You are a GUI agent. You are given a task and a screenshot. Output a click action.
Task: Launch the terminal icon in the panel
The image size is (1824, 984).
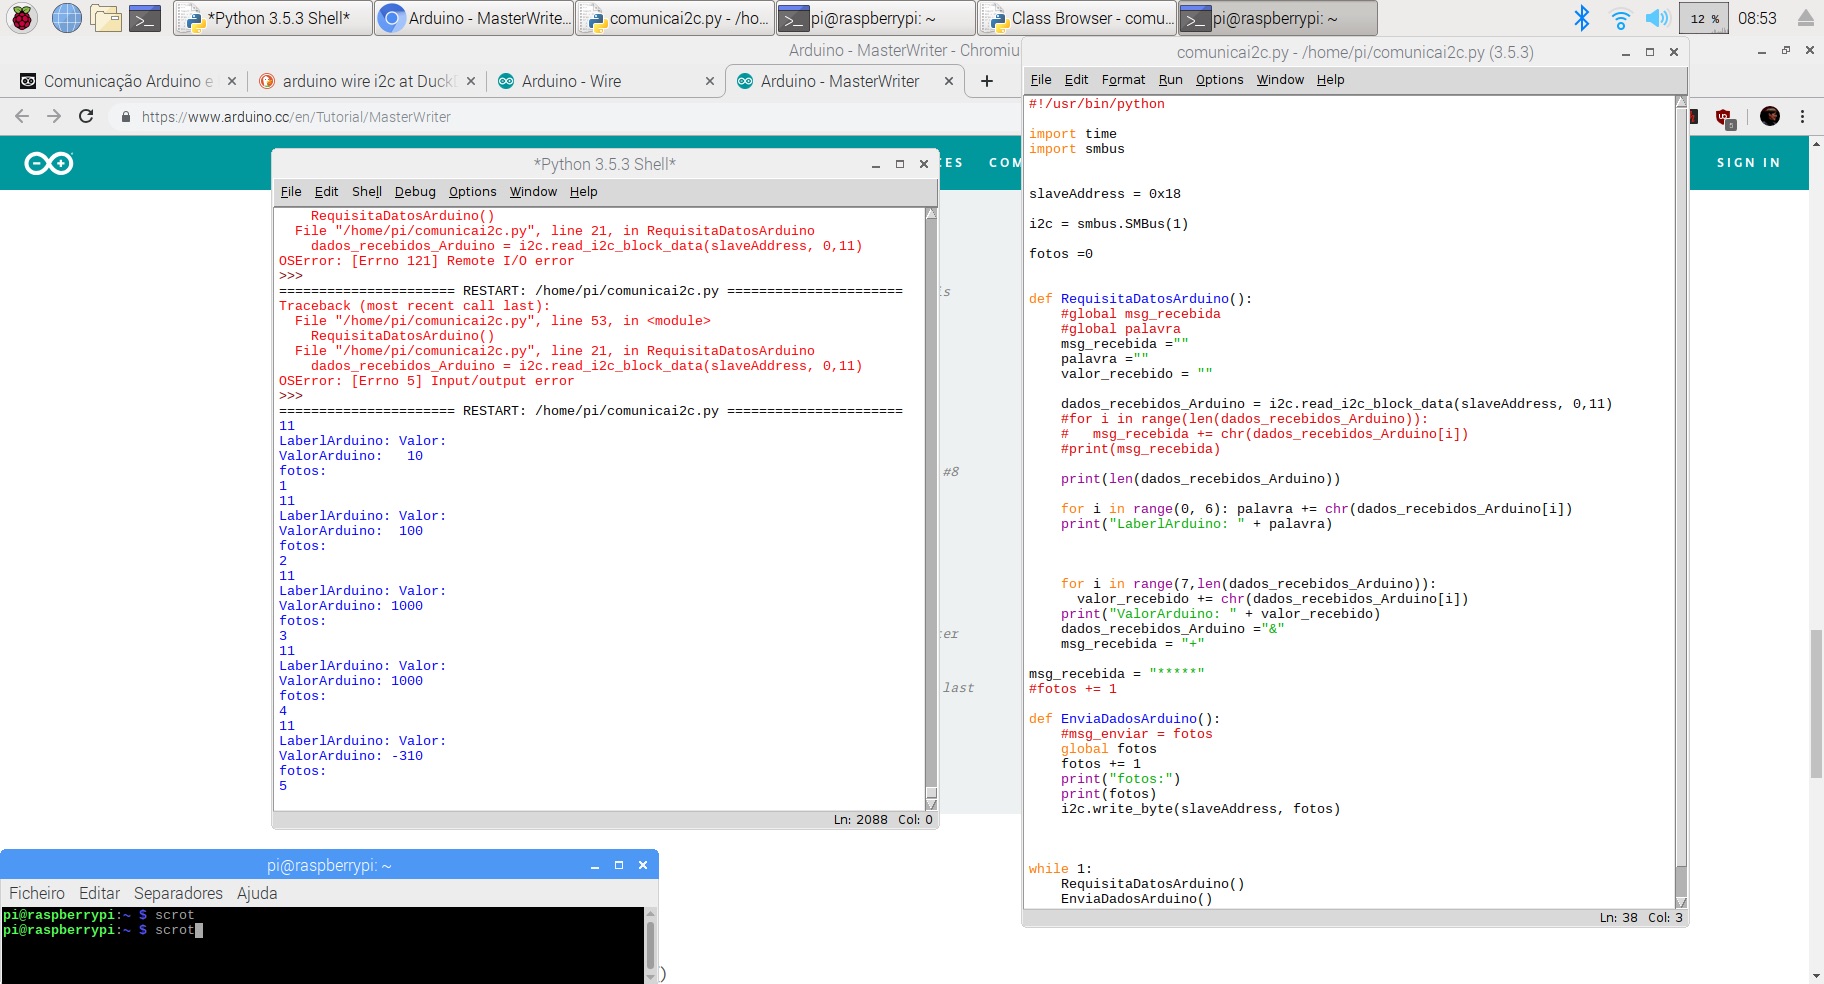click(145, 18)
